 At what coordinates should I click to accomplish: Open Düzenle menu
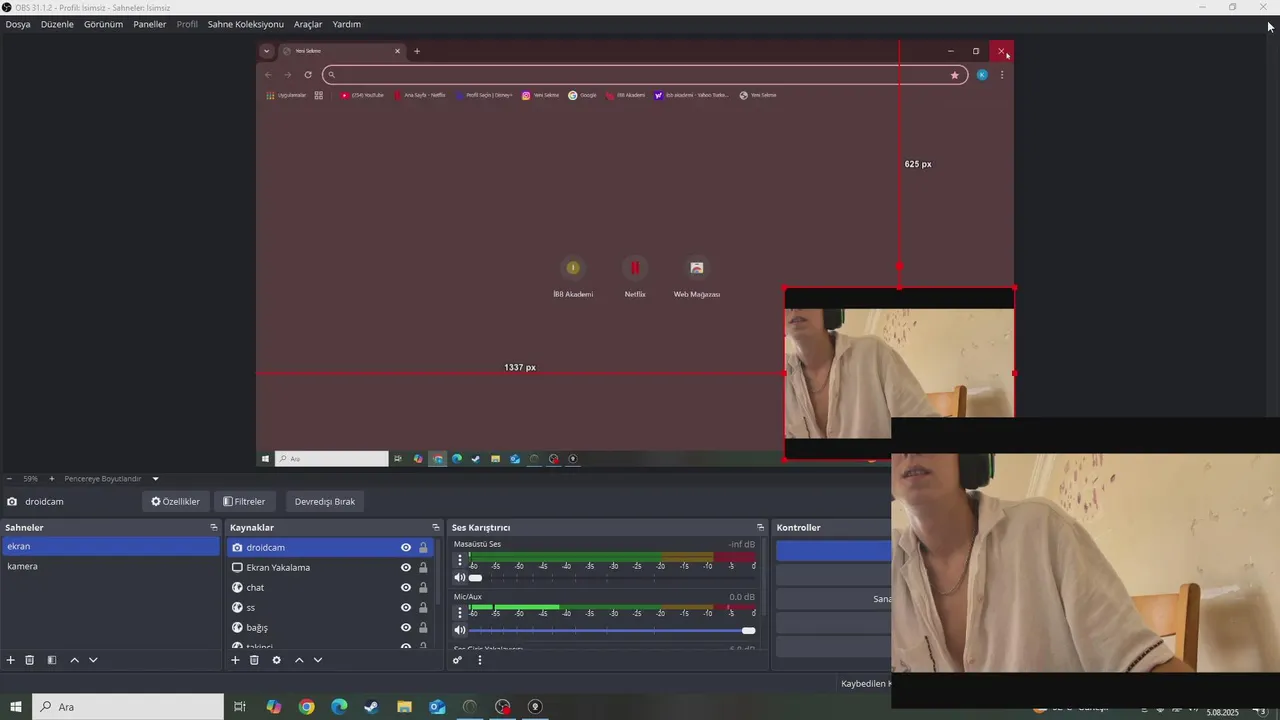[x=57, y=24]
